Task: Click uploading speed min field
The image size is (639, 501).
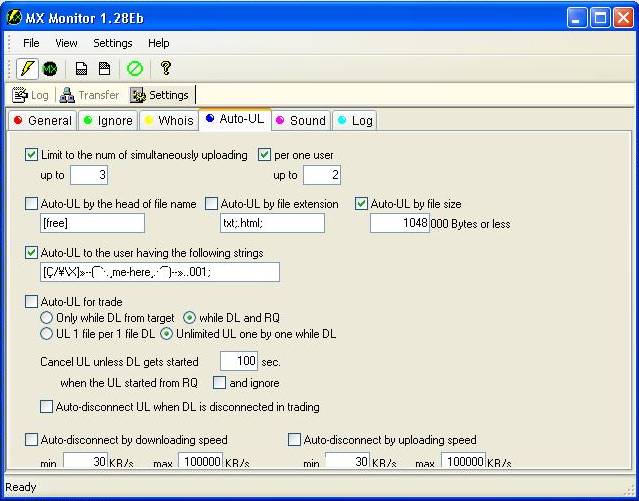Action: (348, 460)
